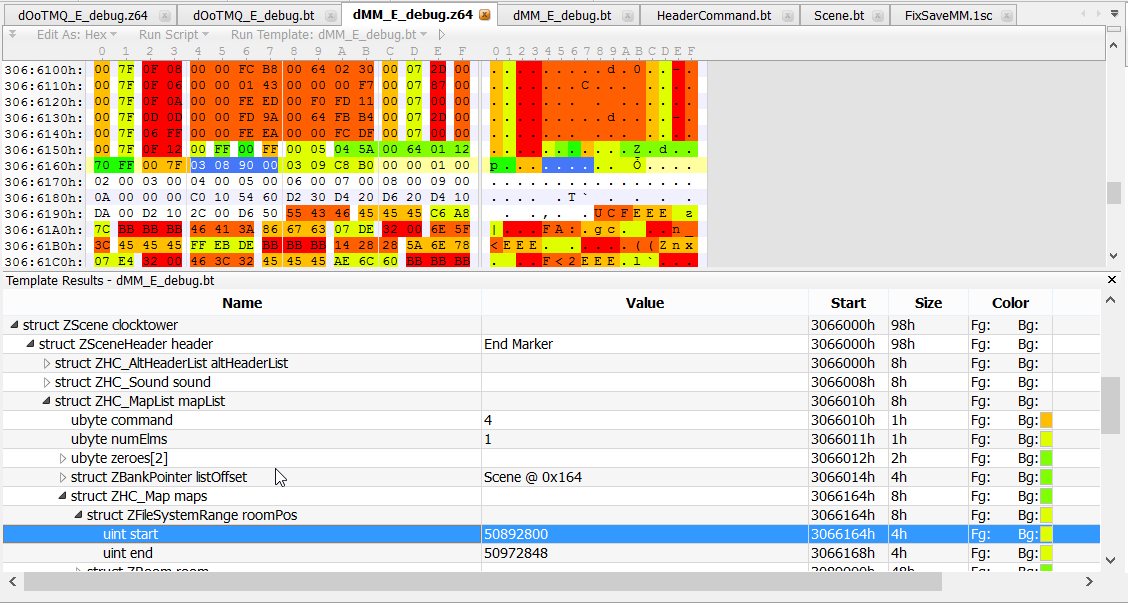The height and width of the screenshot is (603, 1128).
Task: Click the run template play arrow
Action: [441, 35]
